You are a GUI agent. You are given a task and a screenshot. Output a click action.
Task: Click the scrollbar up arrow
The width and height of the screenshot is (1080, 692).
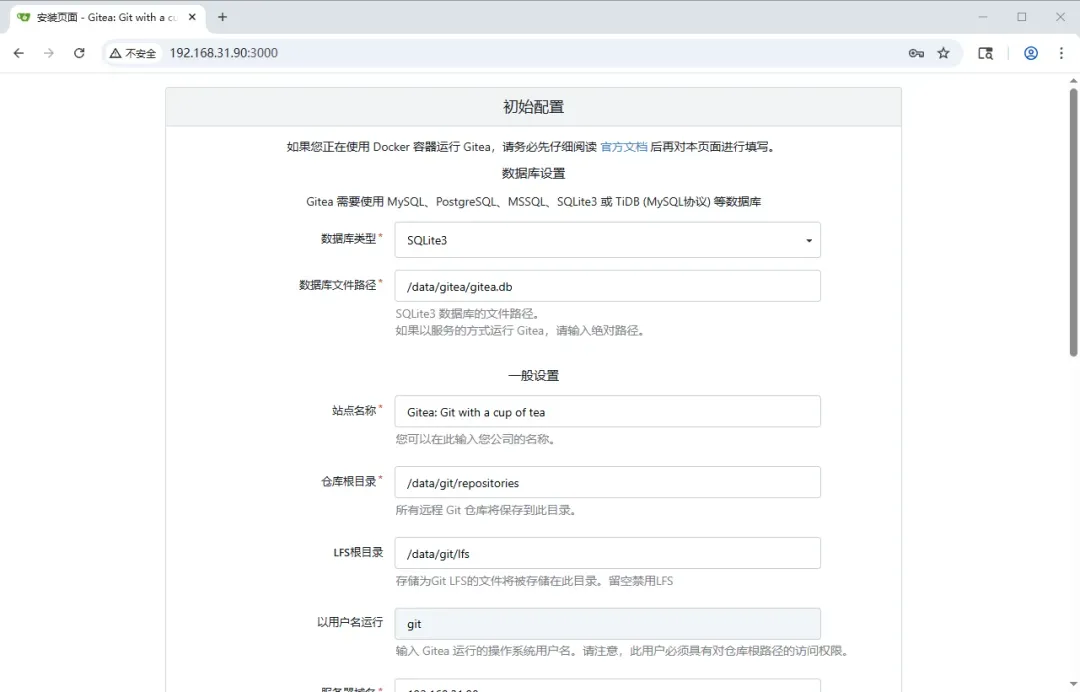1073,81
